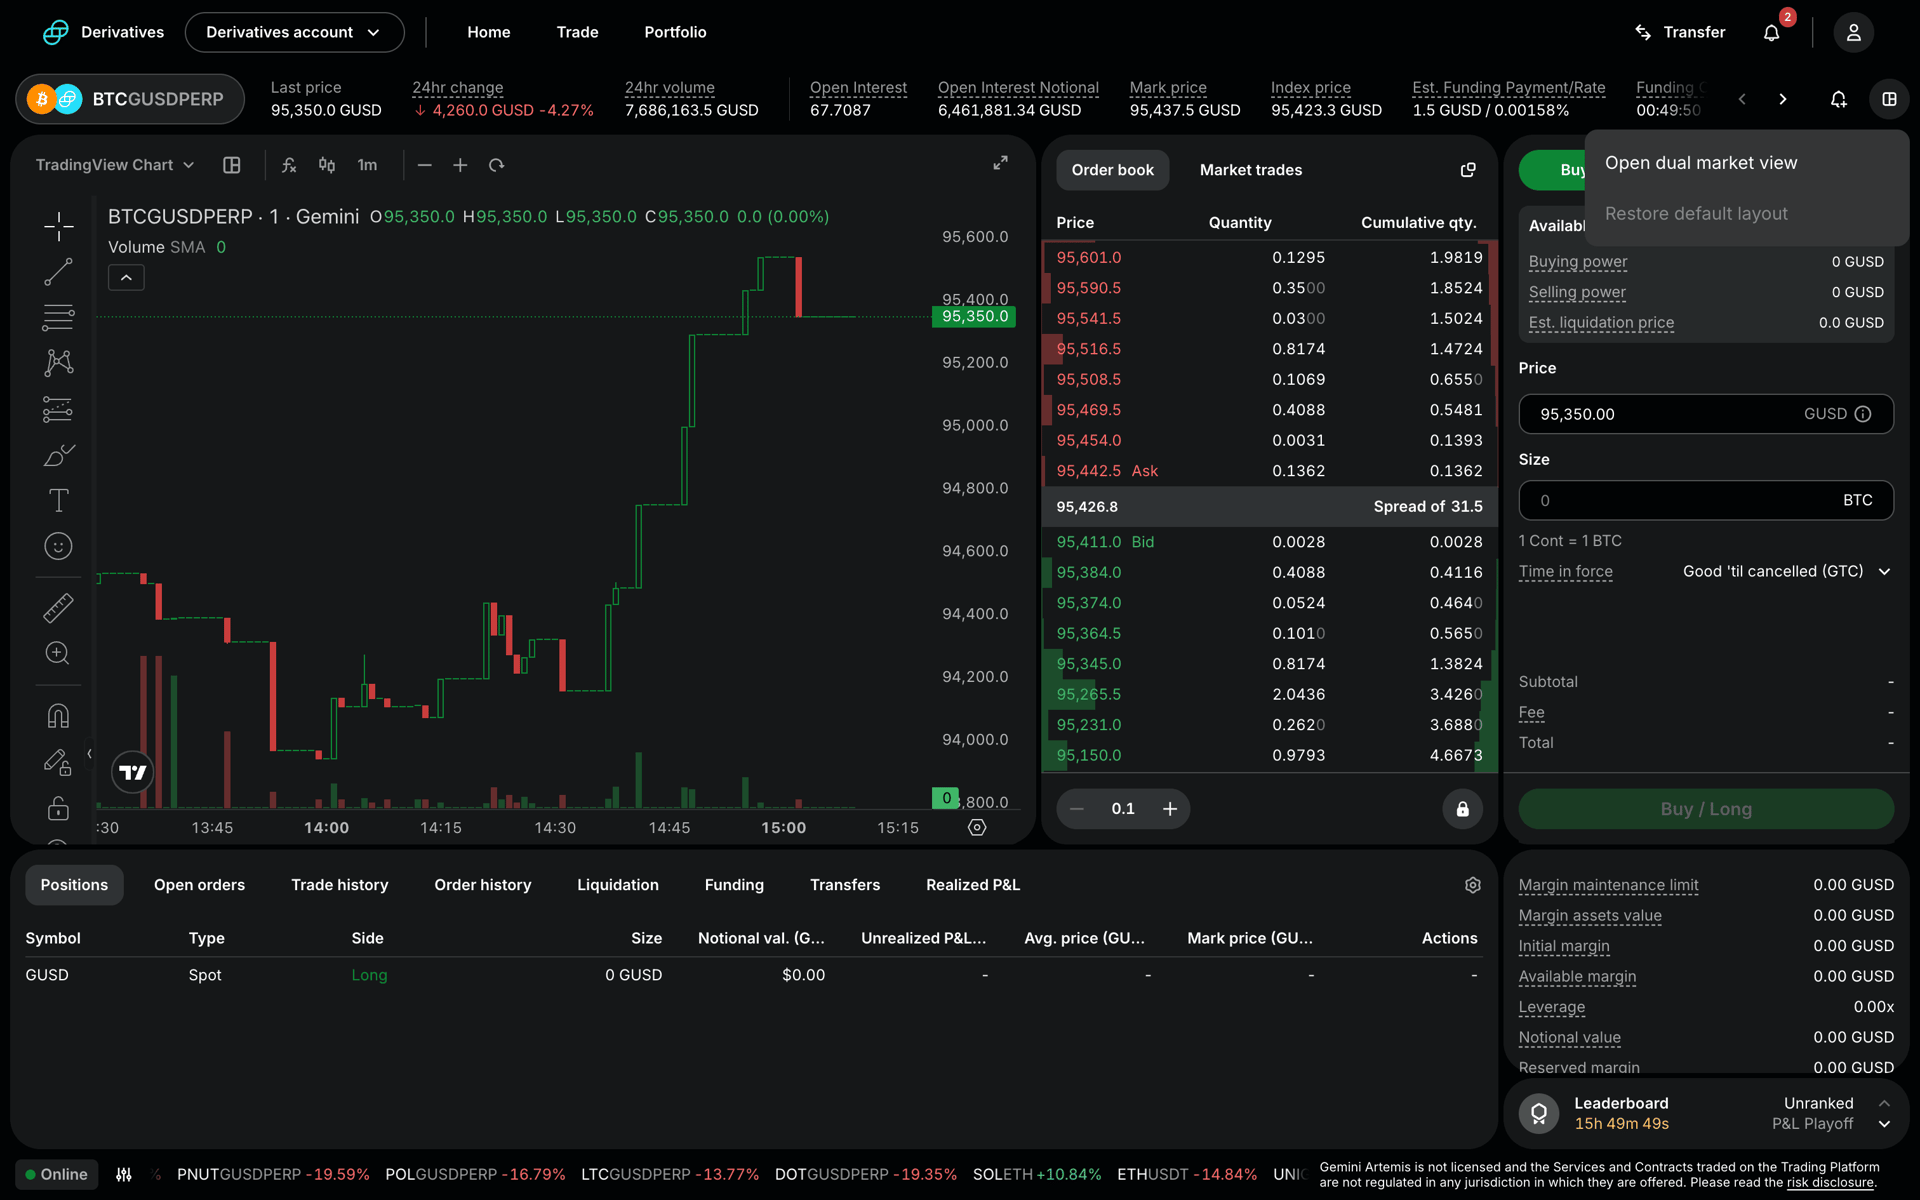Open Time in force GTC dropdown

pyautogui.click(x=1786, y=572)
